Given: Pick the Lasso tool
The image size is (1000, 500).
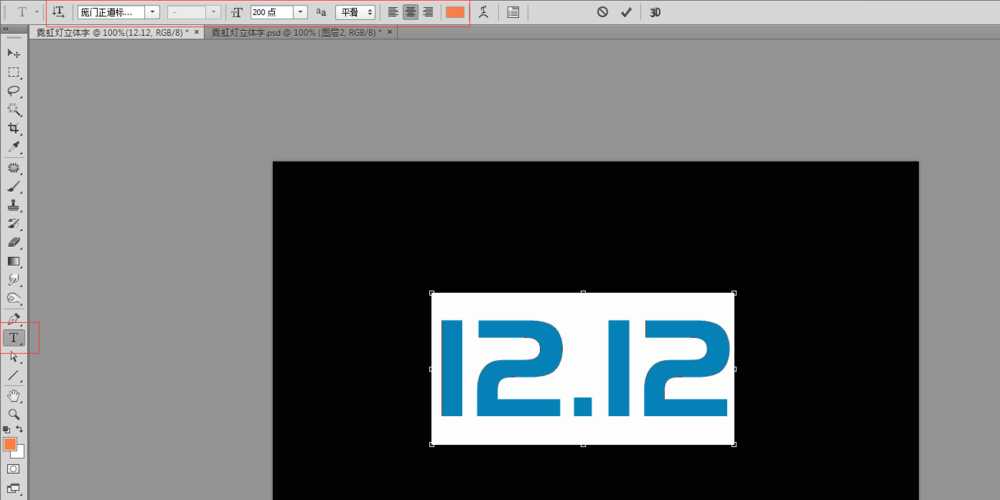Looking at the screenshot, I should coord(14,90).
